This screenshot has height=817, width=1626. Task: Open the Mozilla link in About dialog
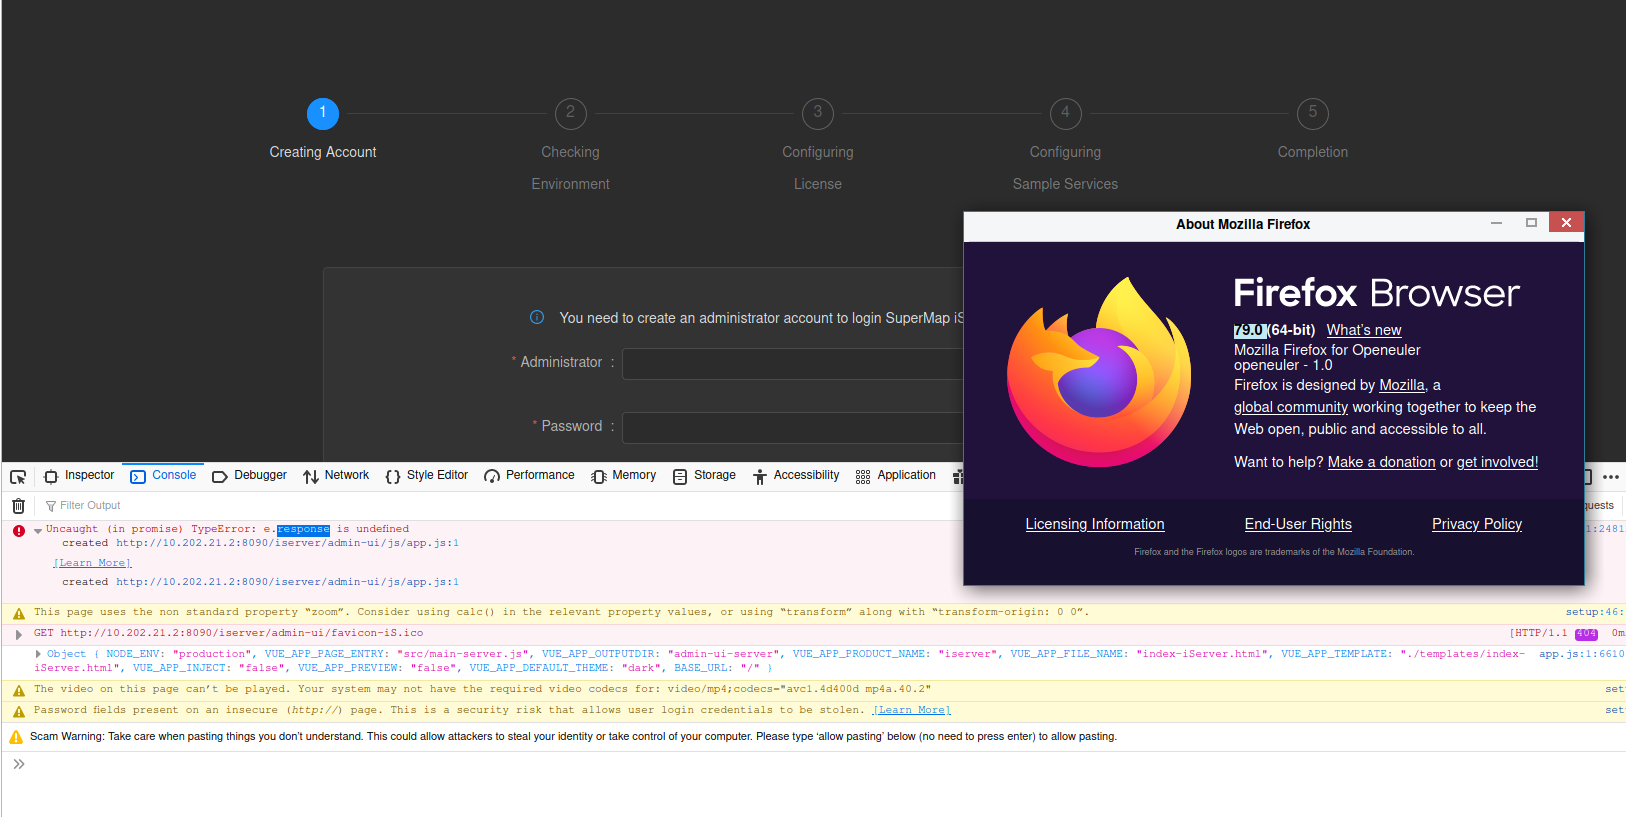pos(1402,385)
